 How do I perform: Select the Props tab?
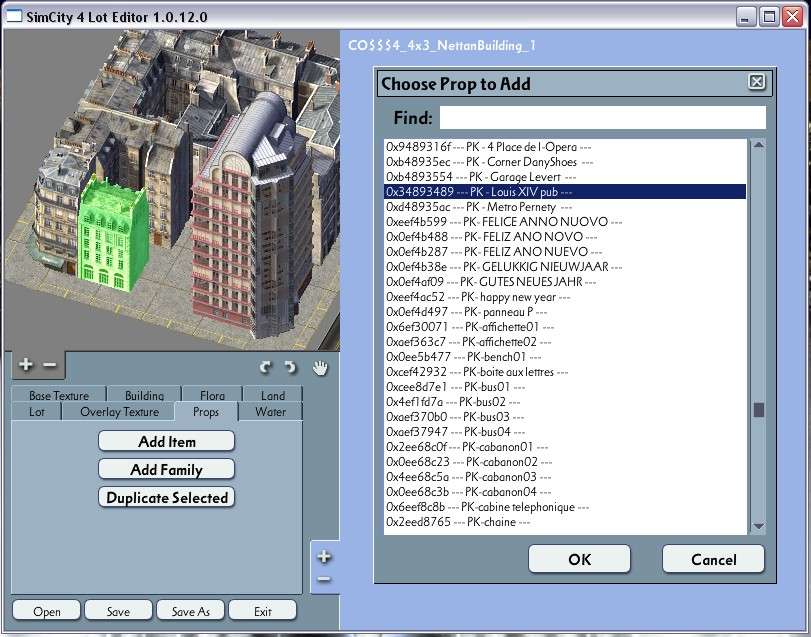coord(206,412)
